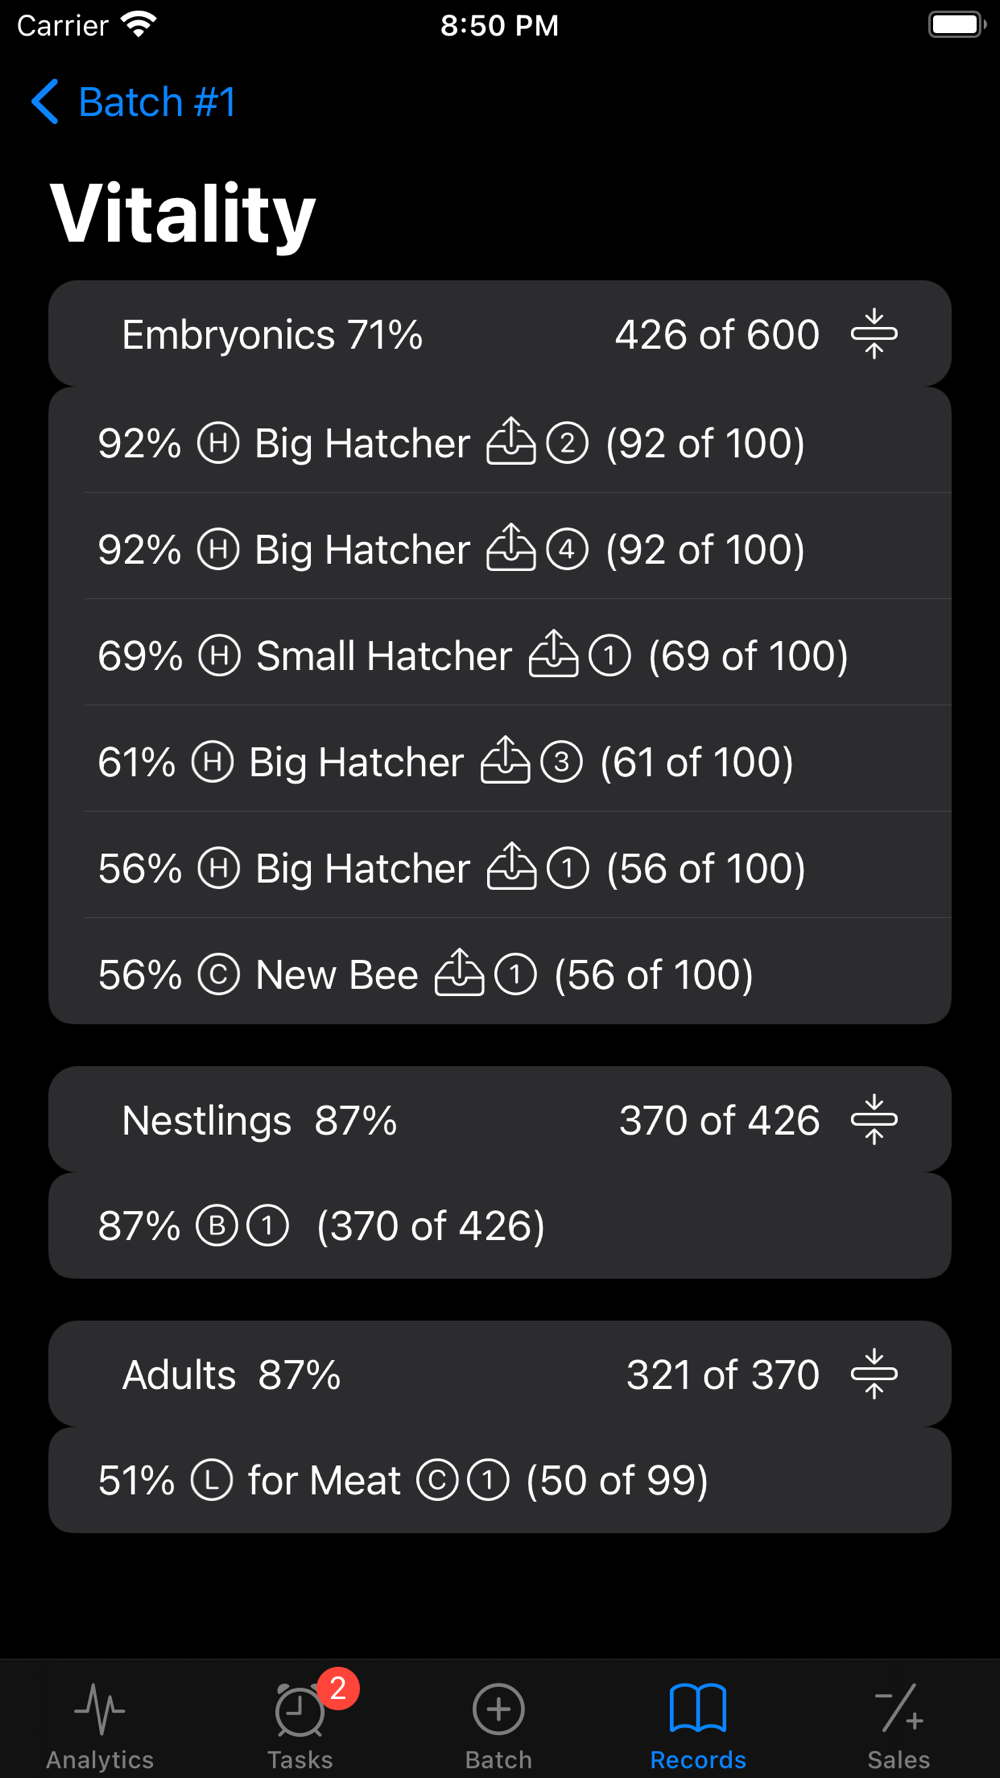Tap tray icon on New Bee row
Image resolution: width=1000 pixels, height=1778 pixels.
tap(459, 973)
